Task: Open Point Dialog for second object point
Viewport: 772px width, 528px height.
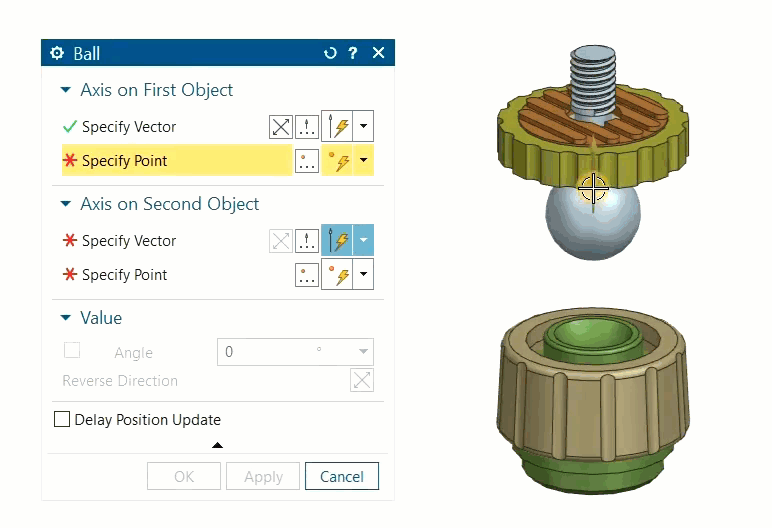Action: [x=307, y=275]
